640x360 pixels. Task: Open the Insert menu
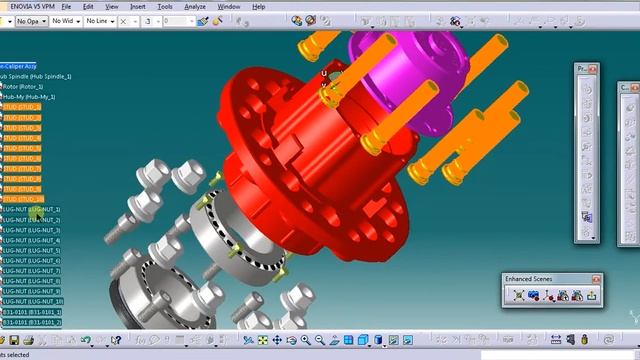point(138,7)
